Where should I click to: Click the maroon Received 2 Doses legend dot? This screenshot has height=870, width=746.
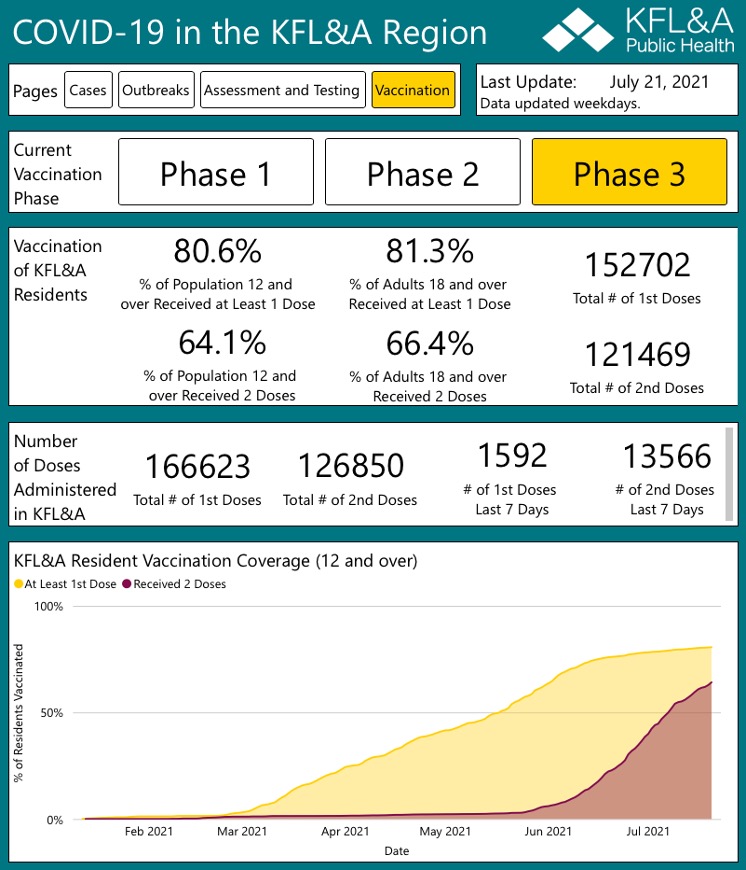tap(127, 584)
